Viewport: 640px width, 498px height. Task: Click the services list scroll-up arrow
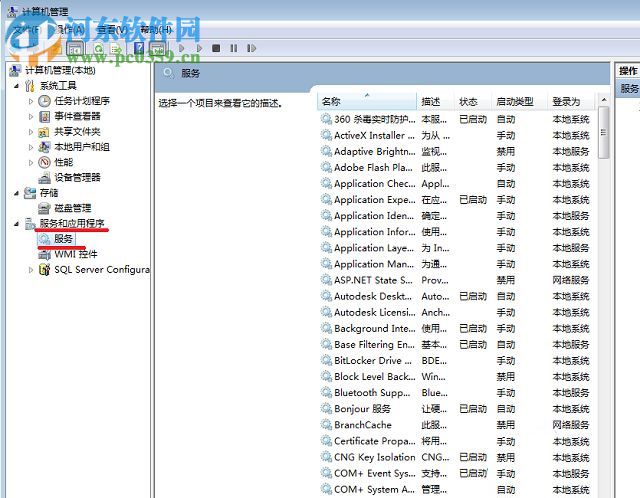coord(604,100)
